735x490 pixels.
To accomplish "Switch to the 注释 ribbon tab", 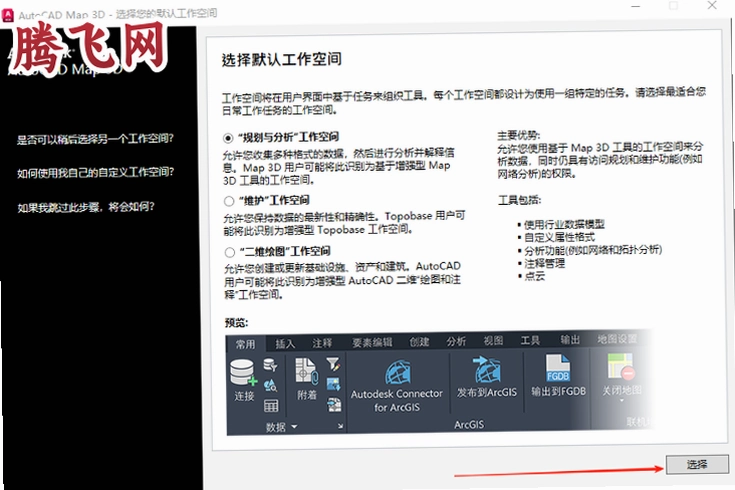I will click(x=322, y=343).
